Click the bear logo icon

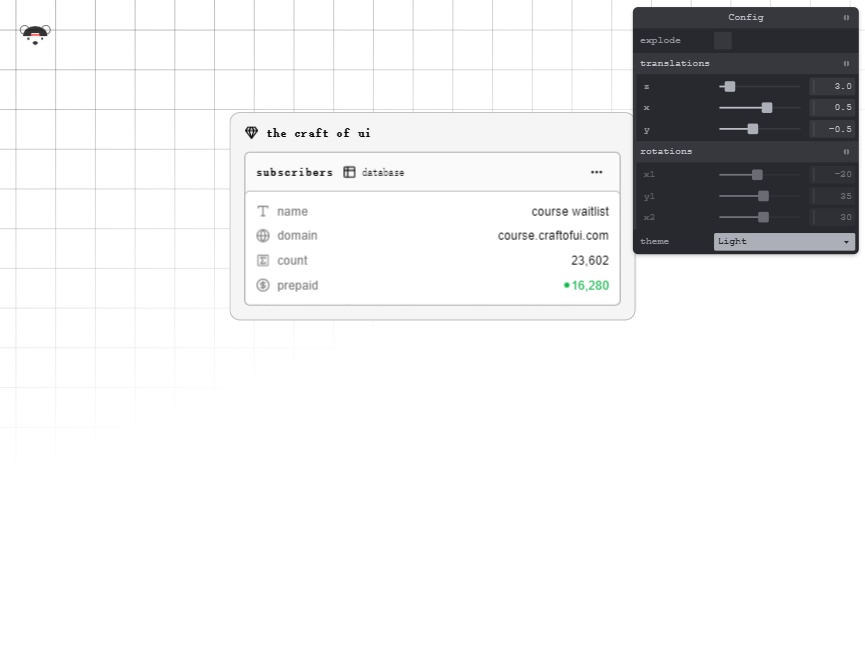[35, 34]
